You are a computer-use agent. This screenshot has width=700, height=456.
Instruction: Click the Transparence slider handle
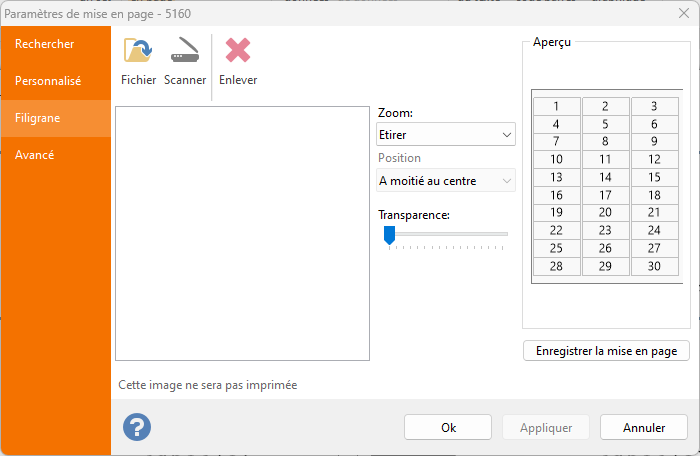[390, 234]
